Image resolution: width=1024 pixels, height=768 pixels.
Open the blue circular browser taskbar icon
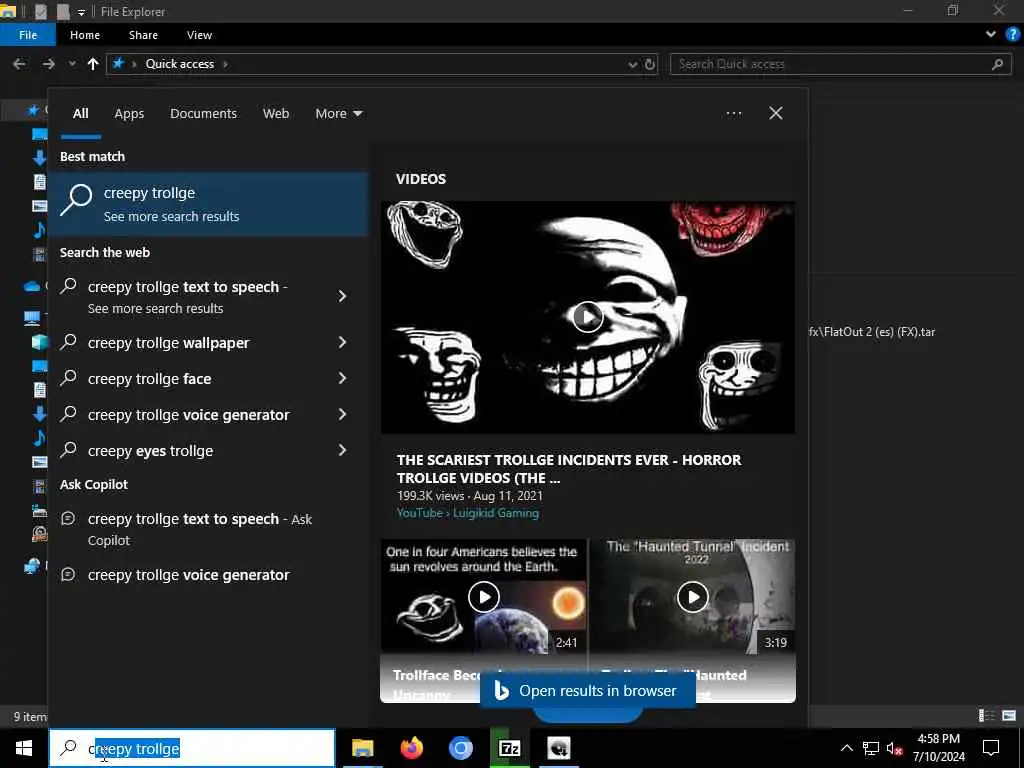460,748
